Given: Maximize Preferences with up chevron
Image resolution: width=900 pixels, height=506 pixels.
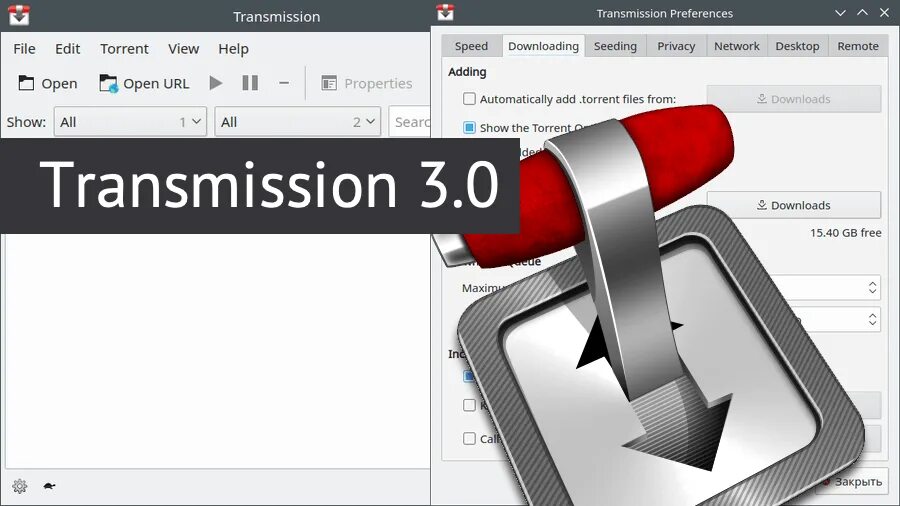Looking at the screenshot, I should pos(862,13).
